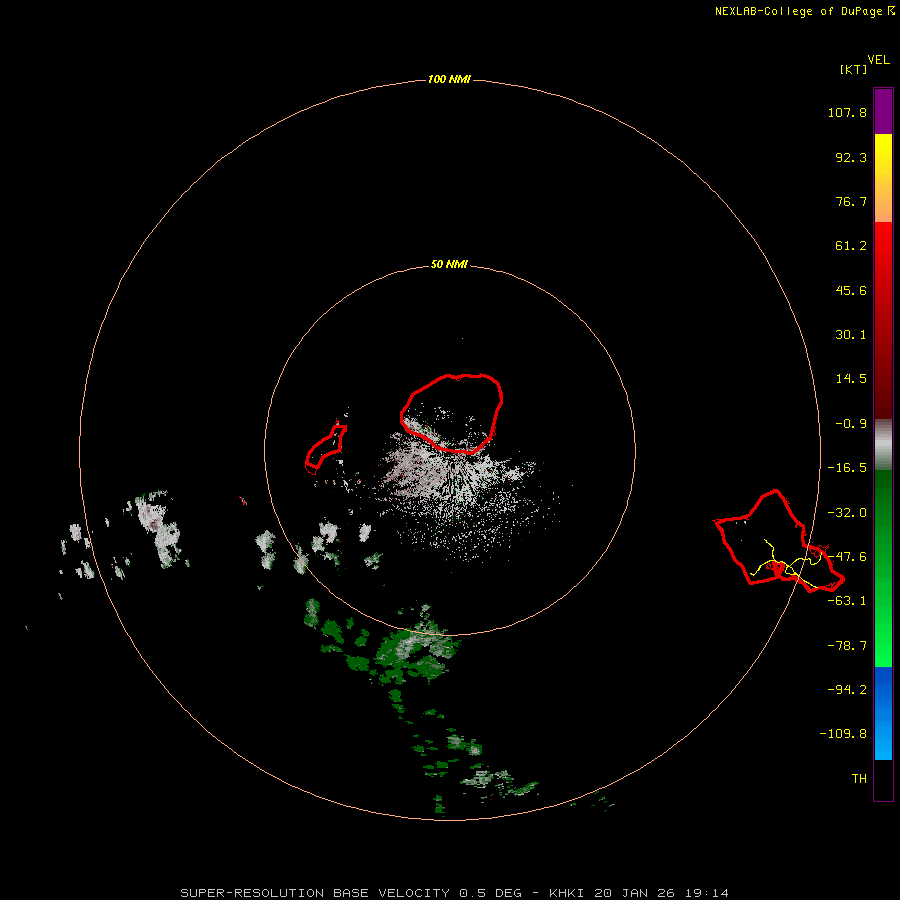Select the 76.7 legend value
Image resolution: width=900 pixels, height=900 pixels.
[851, 201]
